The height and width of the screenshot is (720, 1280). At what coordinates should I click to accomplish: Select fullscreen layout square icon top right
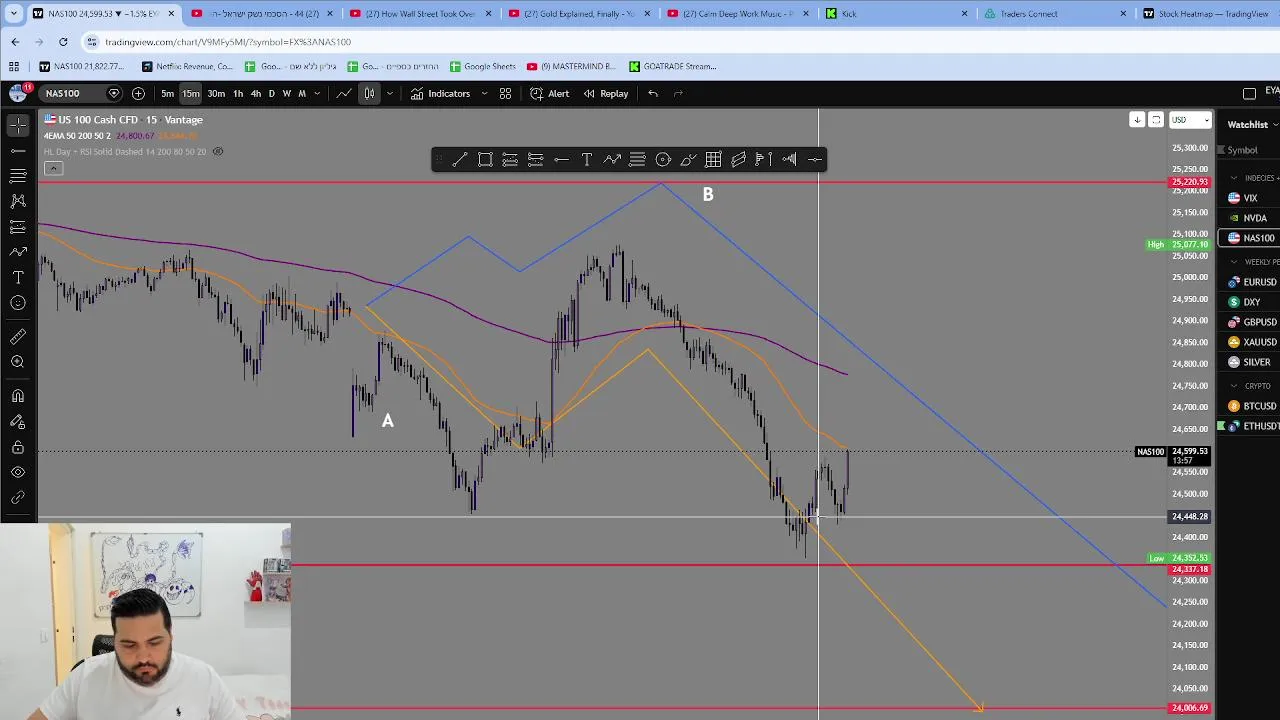coord(1249,93)
